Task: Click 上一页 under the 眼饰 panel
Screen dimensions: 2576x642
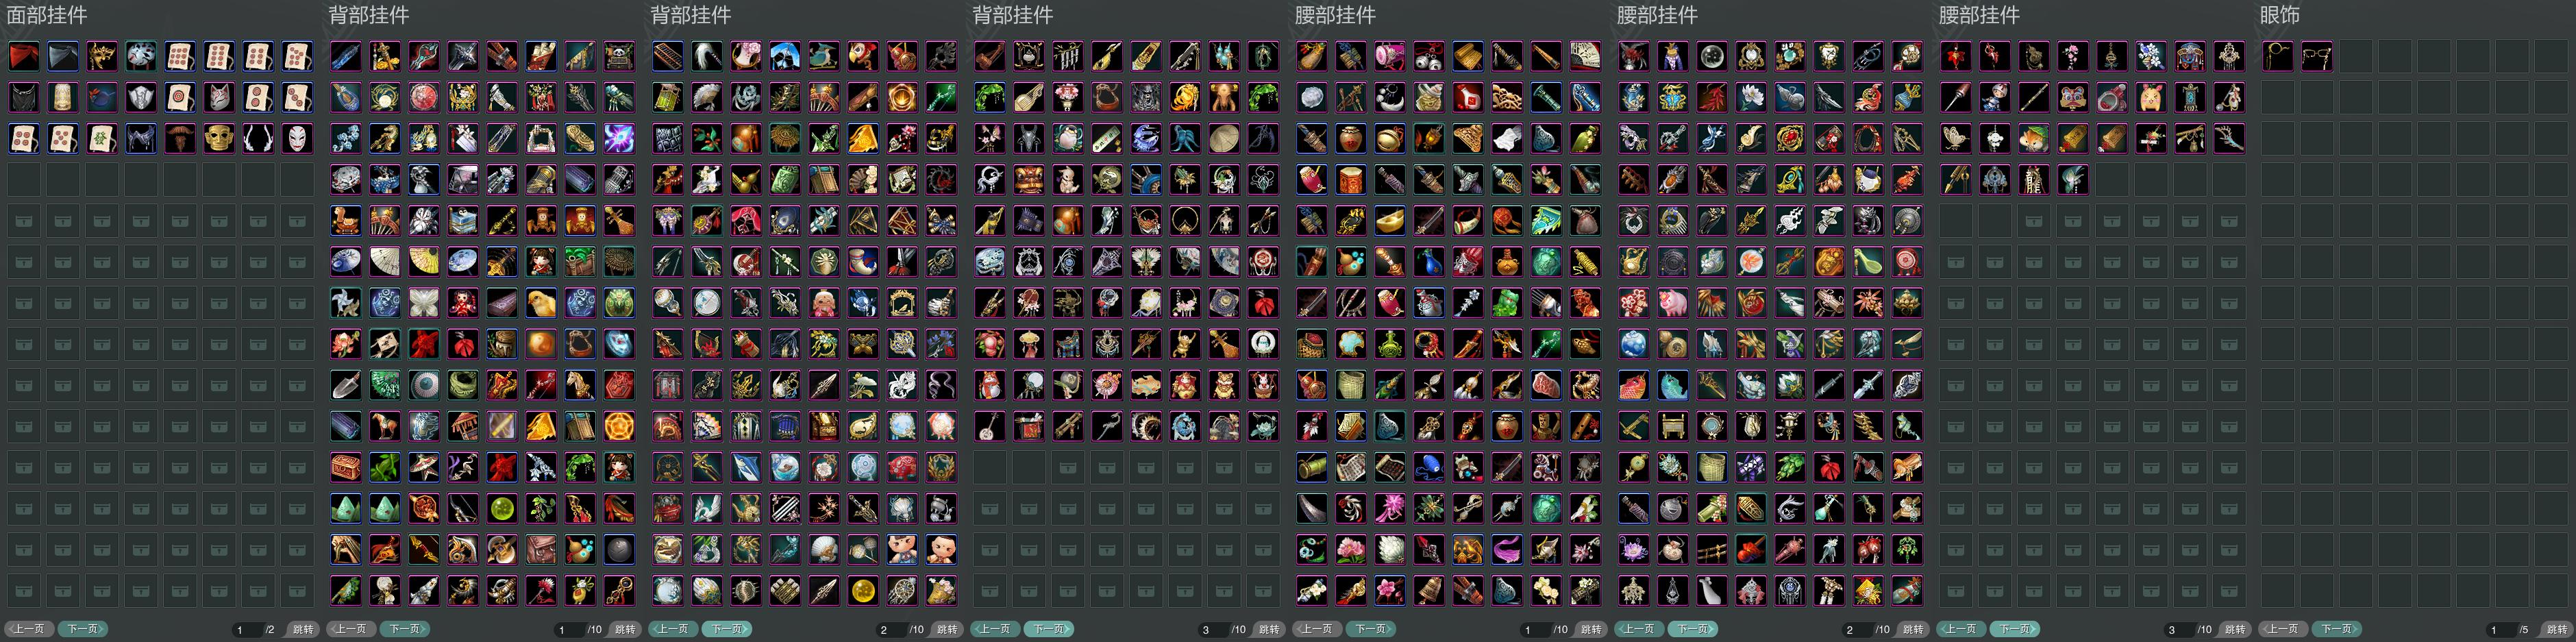Action: [2282, 629]
